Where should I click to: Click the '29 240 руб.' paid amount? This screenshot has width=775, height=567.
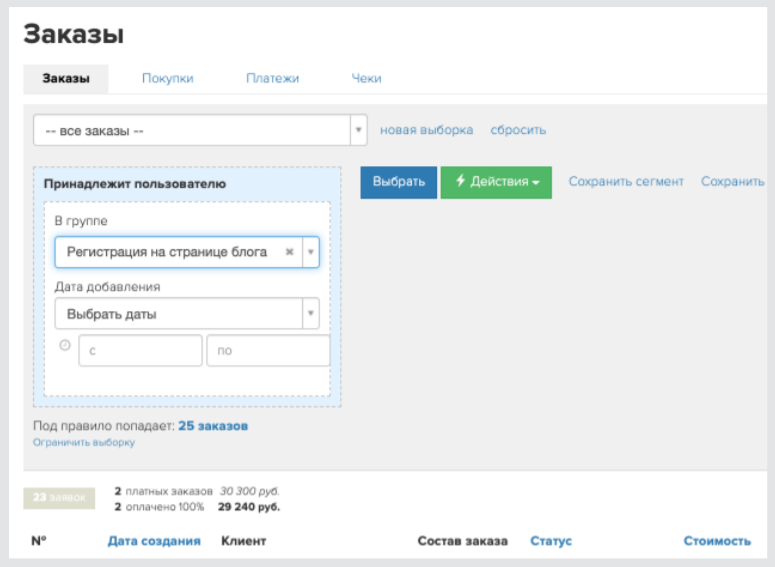pos(249,507)
